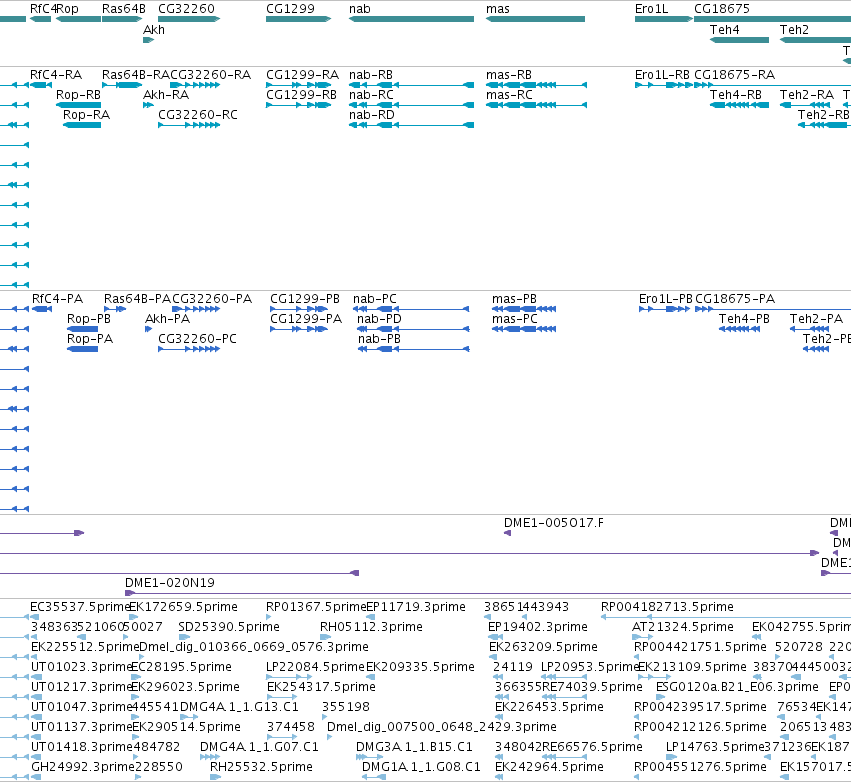Click the CG18675-PA protein label
Screen dimensions: 851x782
(735, 299)
